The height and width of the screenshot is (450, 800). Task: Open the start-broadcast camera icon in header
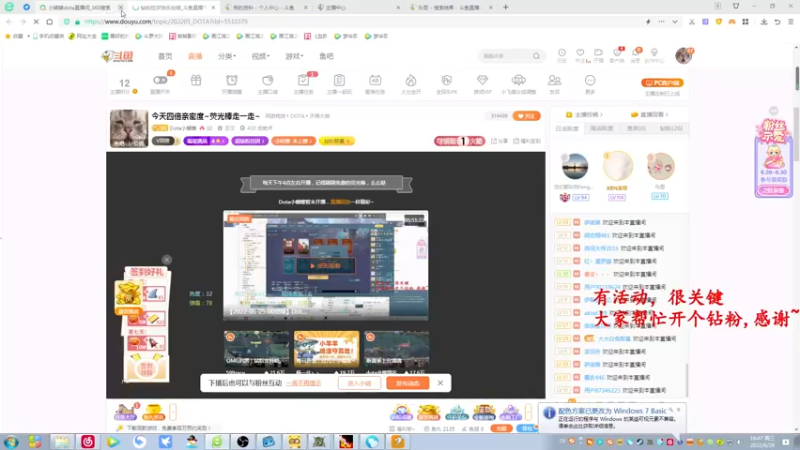[598, 55]
